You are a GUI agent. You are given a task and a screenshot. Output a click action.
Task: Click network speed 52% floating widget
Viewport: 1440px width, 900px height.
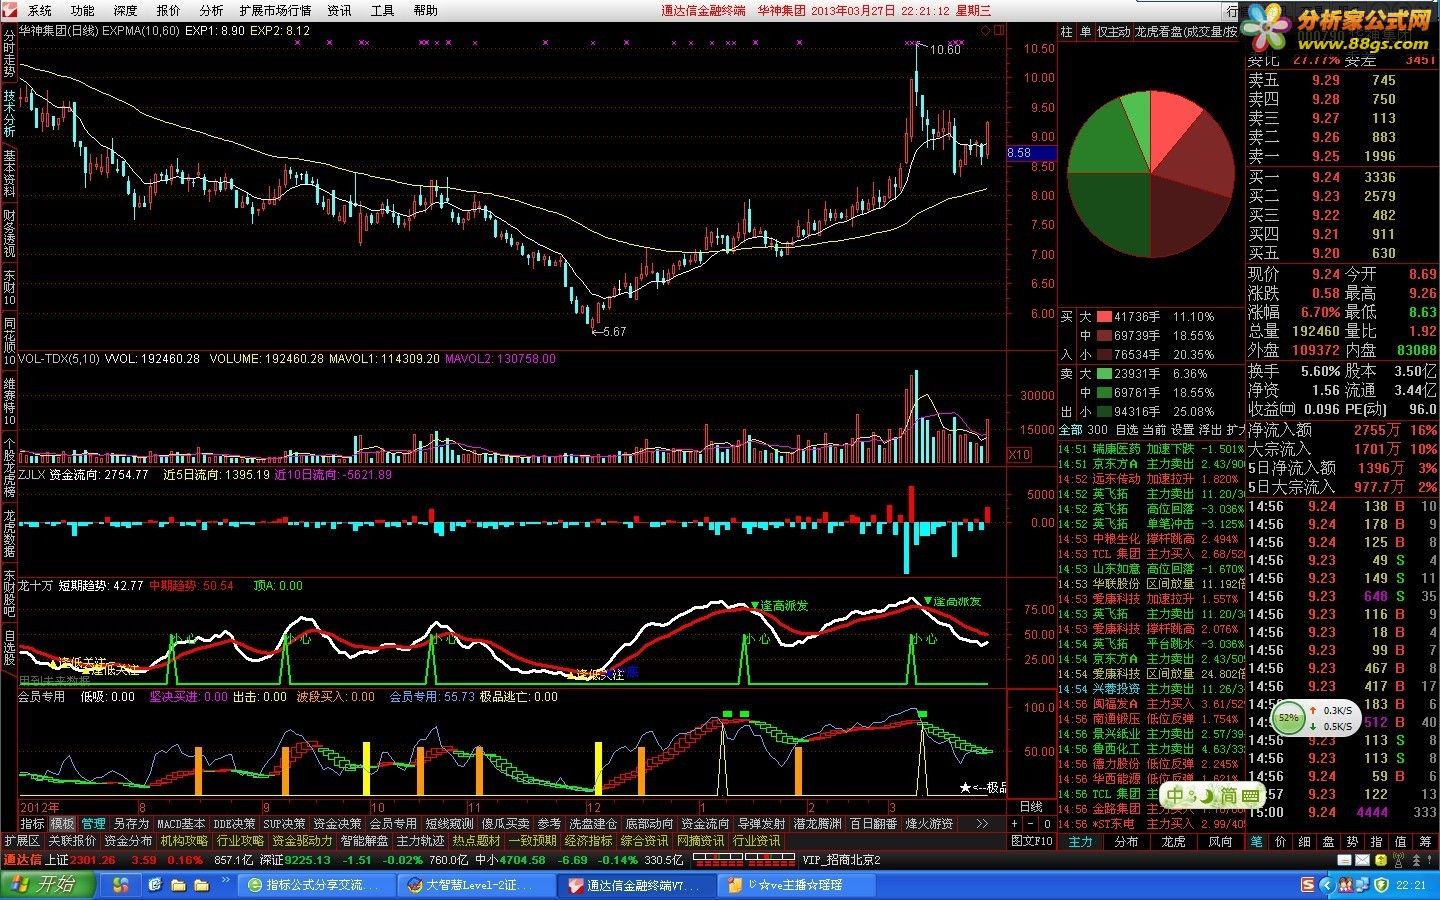pos(1314,717)
